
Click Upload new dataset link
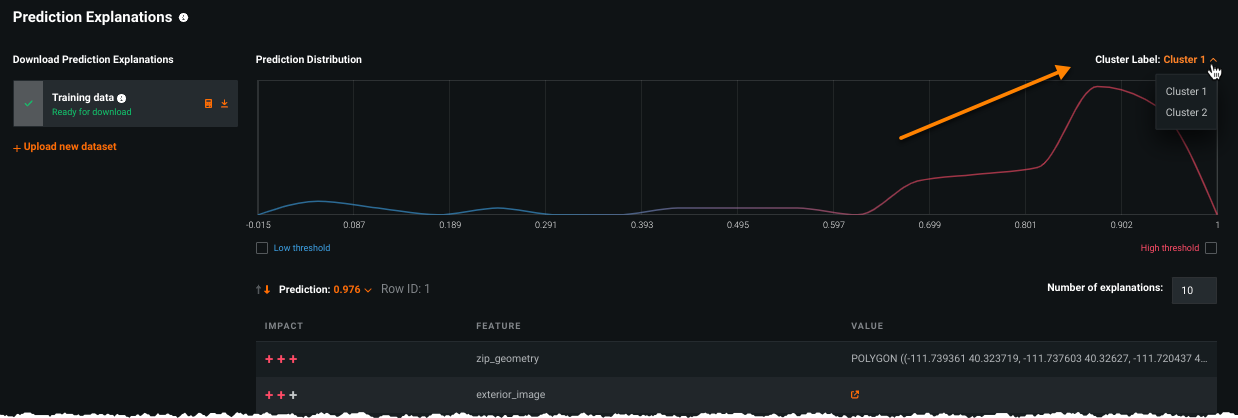[64, 147]
